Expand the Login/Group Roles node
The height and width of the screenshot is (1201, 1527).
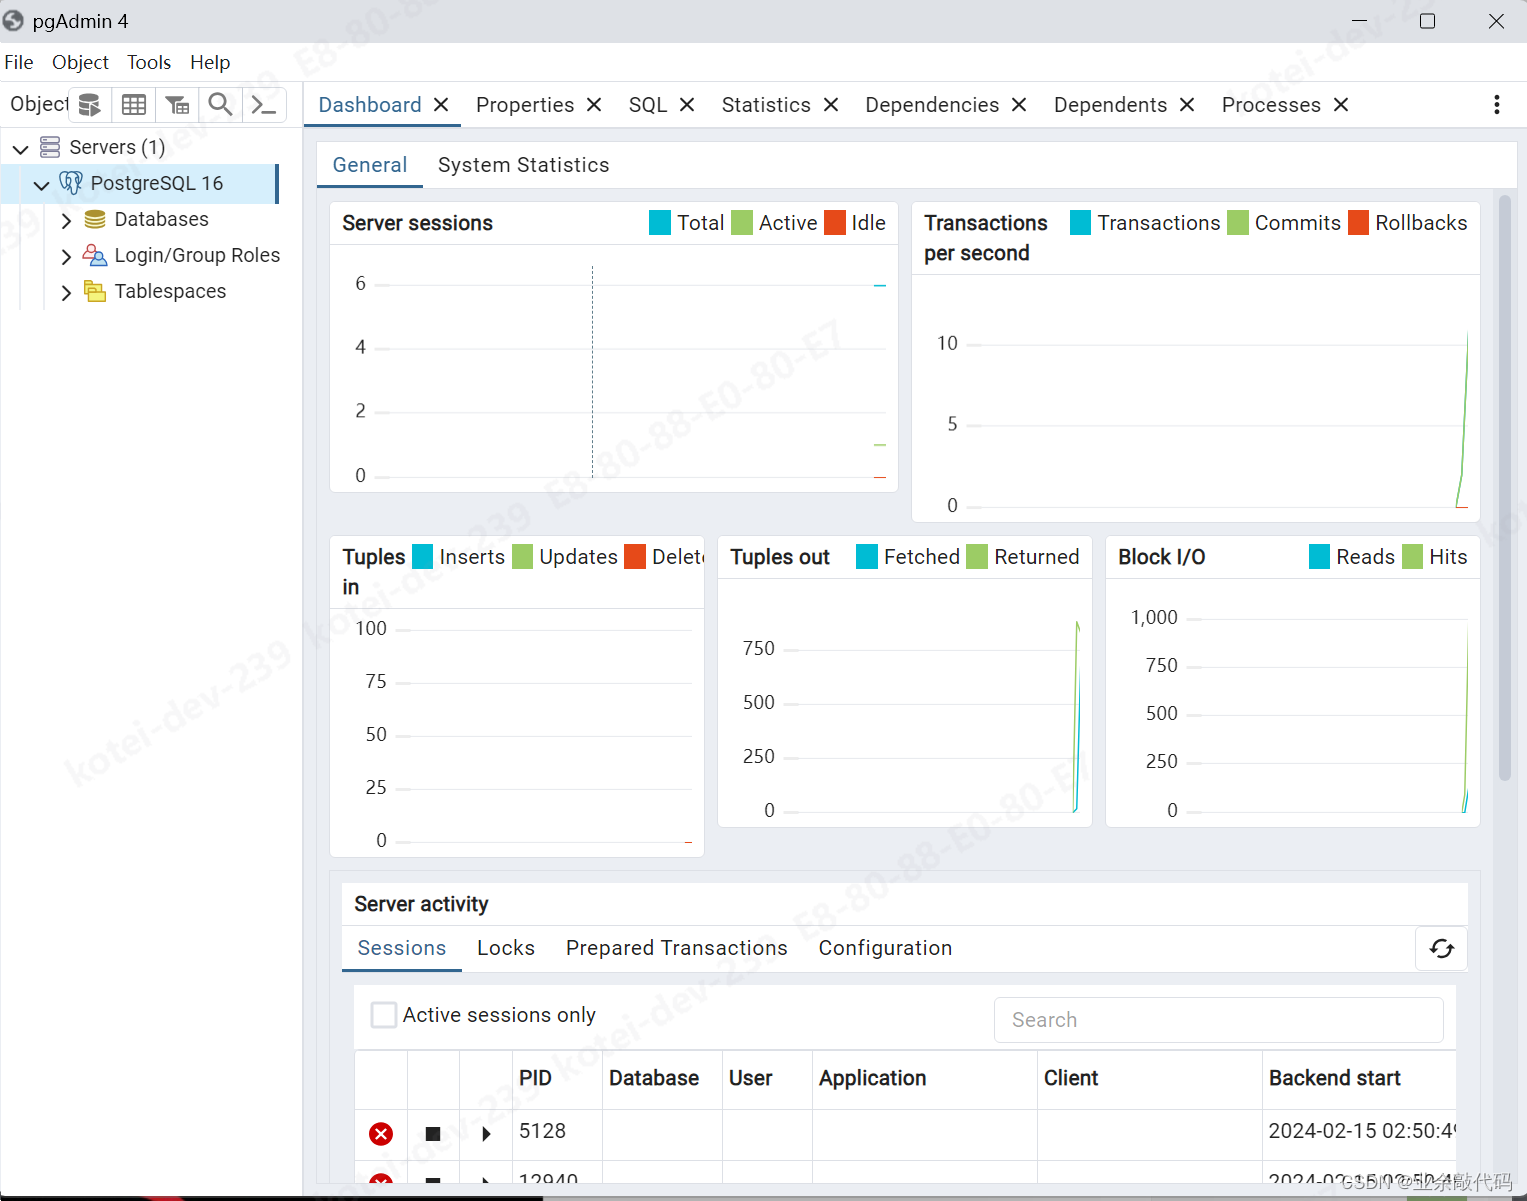66,256
